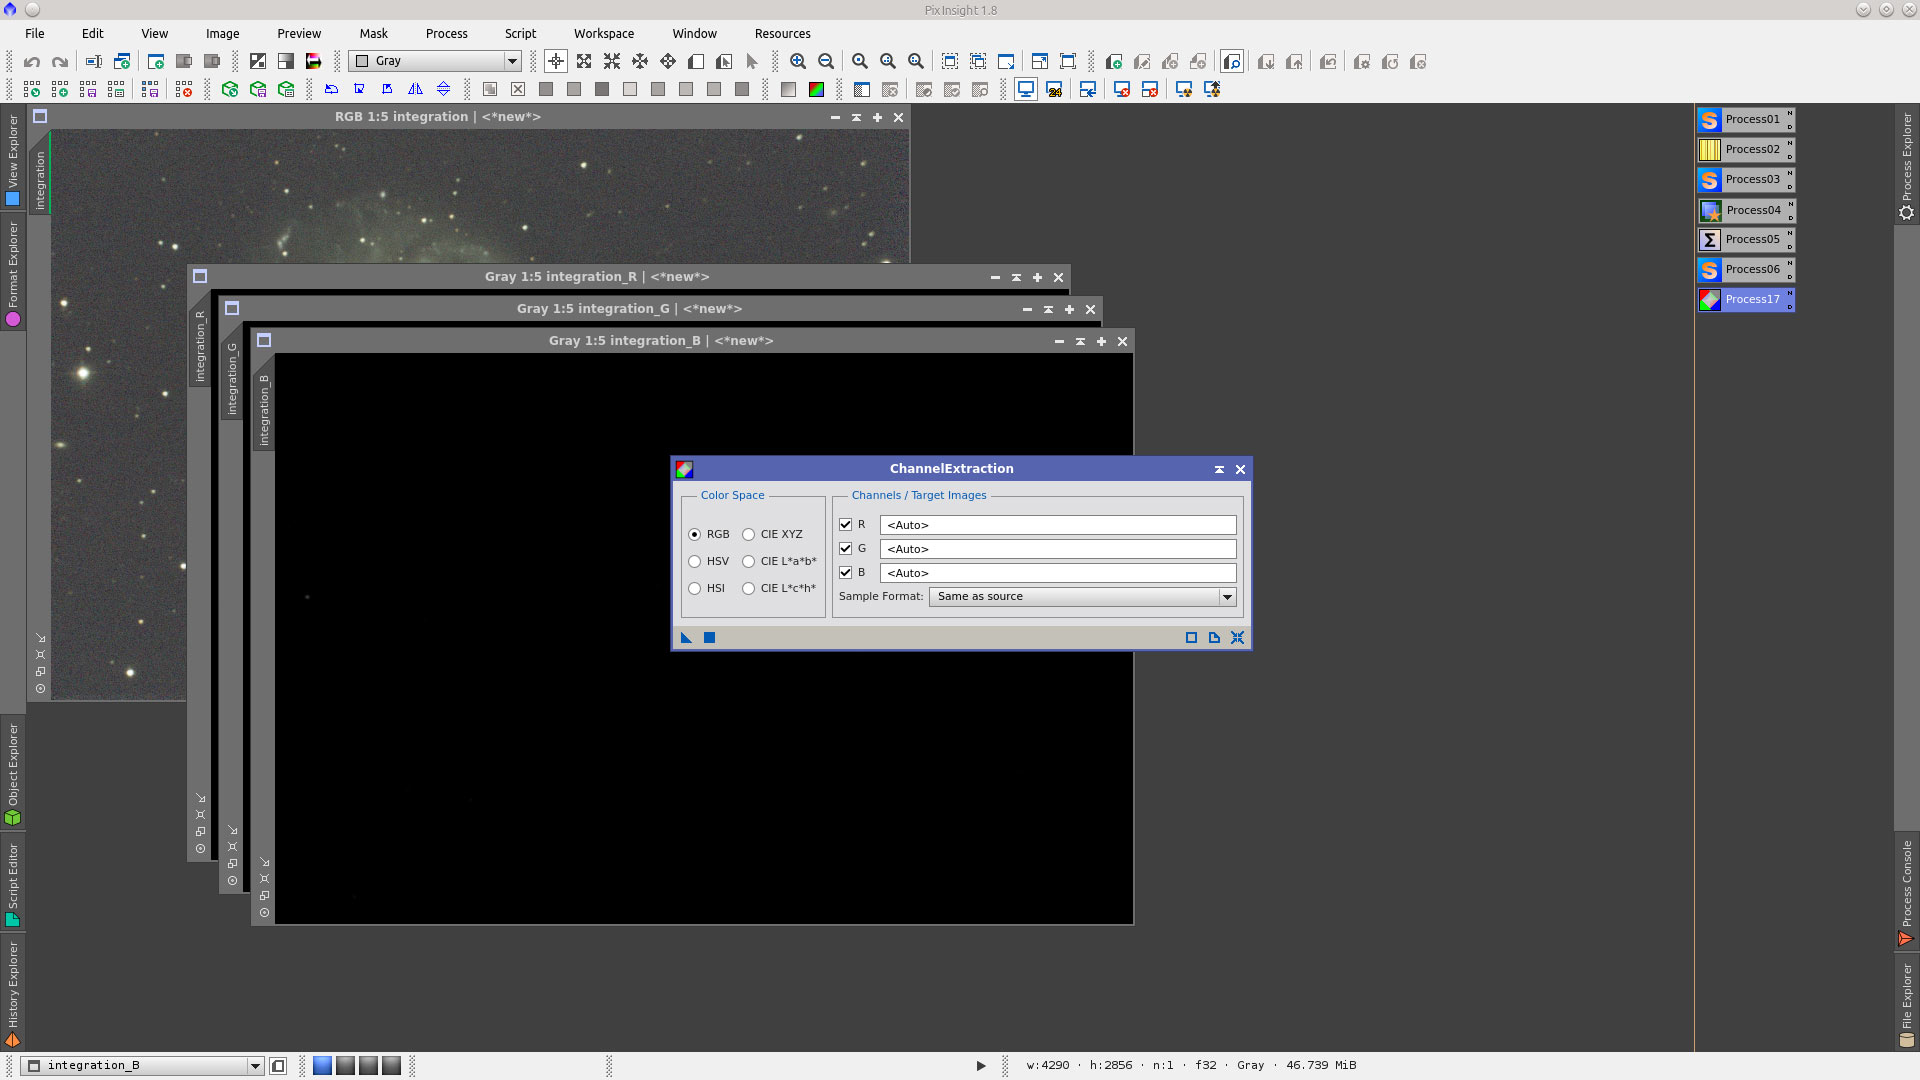Open the Script menu

point(520,33)
